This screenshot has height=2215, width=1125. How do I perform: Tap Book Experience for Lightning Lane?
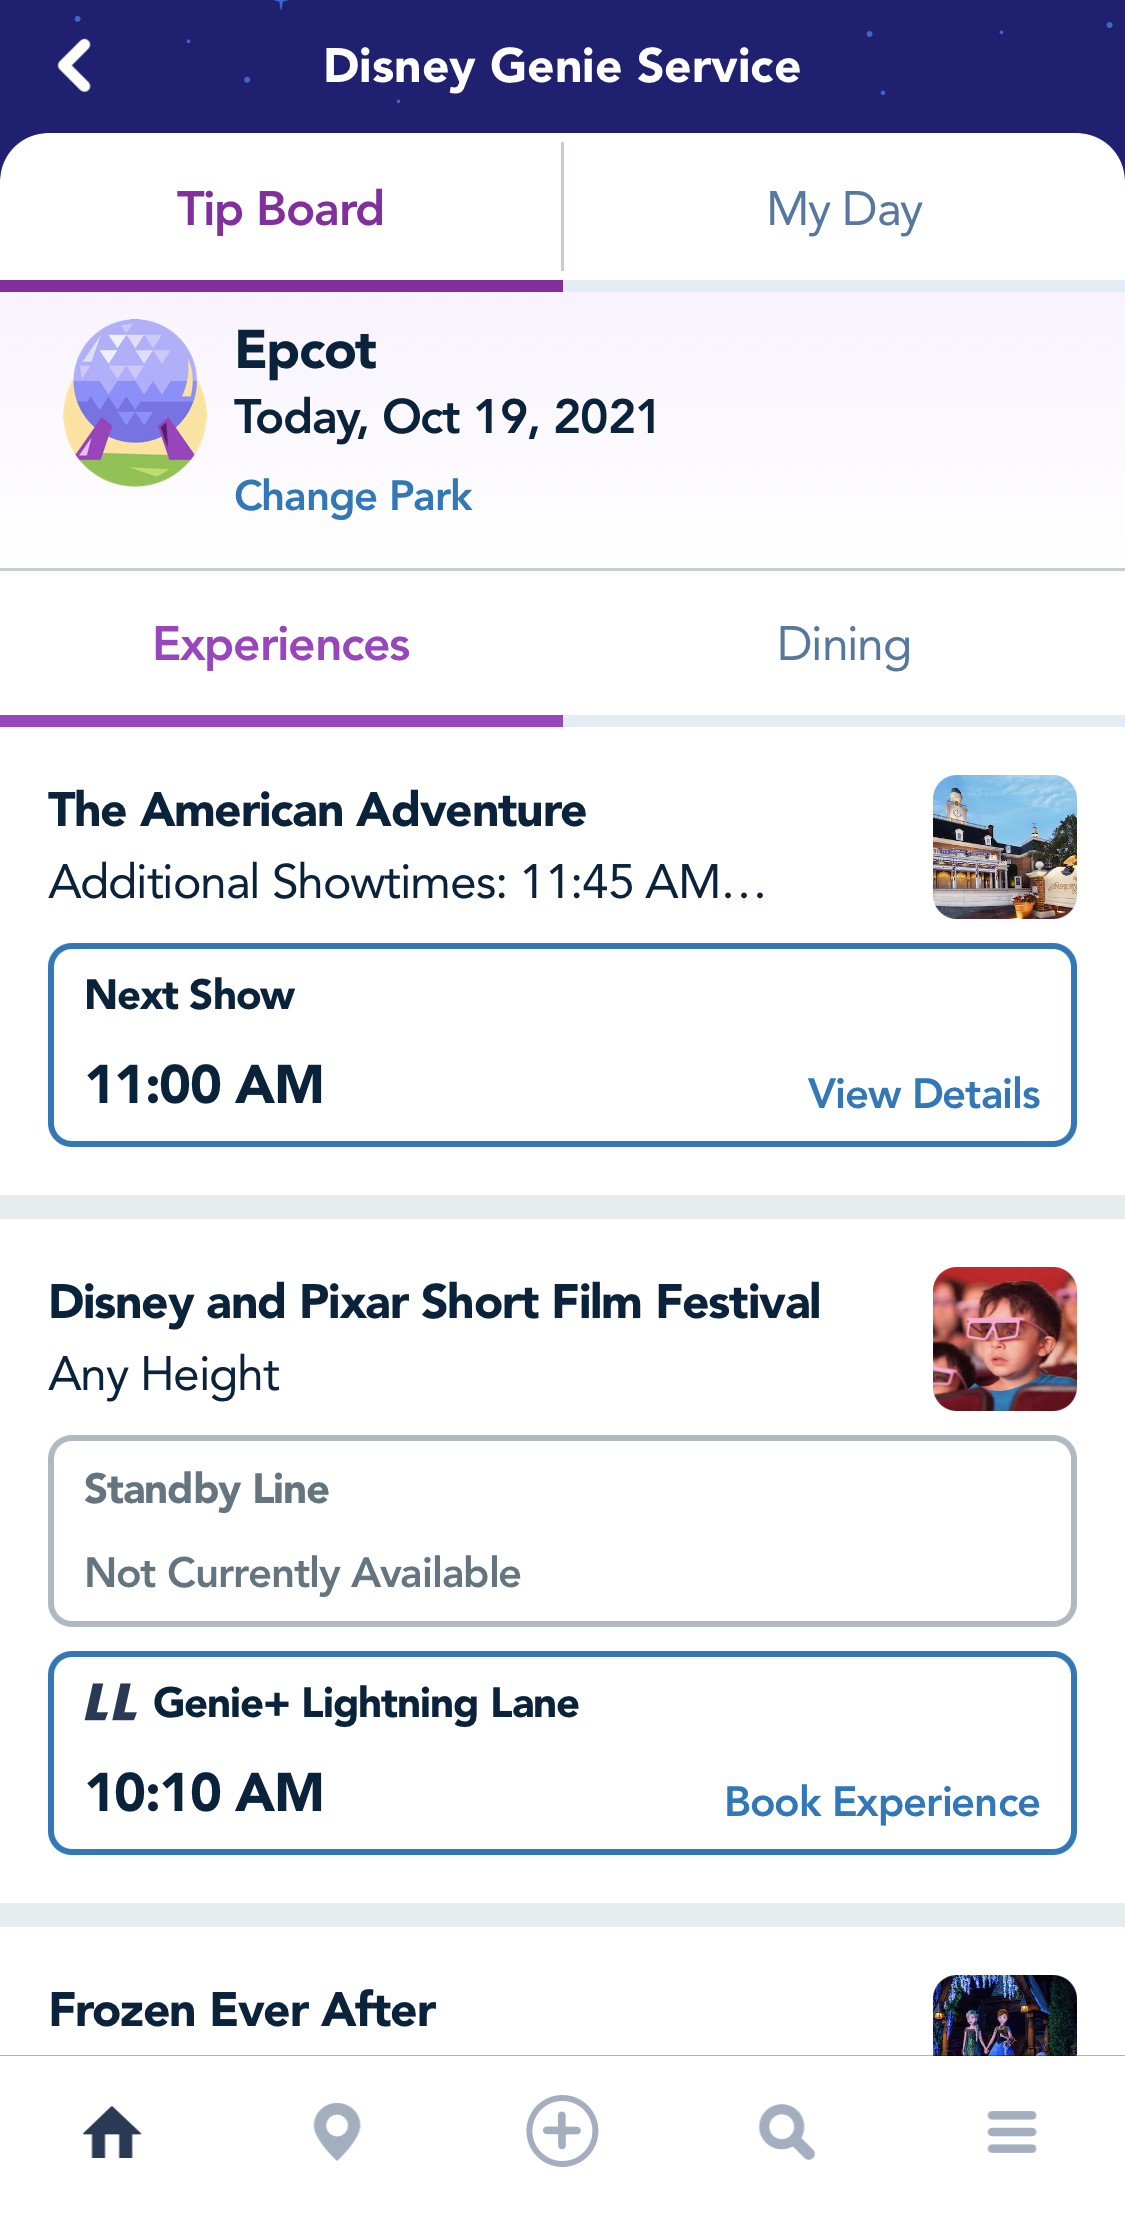coord(882,1802)
